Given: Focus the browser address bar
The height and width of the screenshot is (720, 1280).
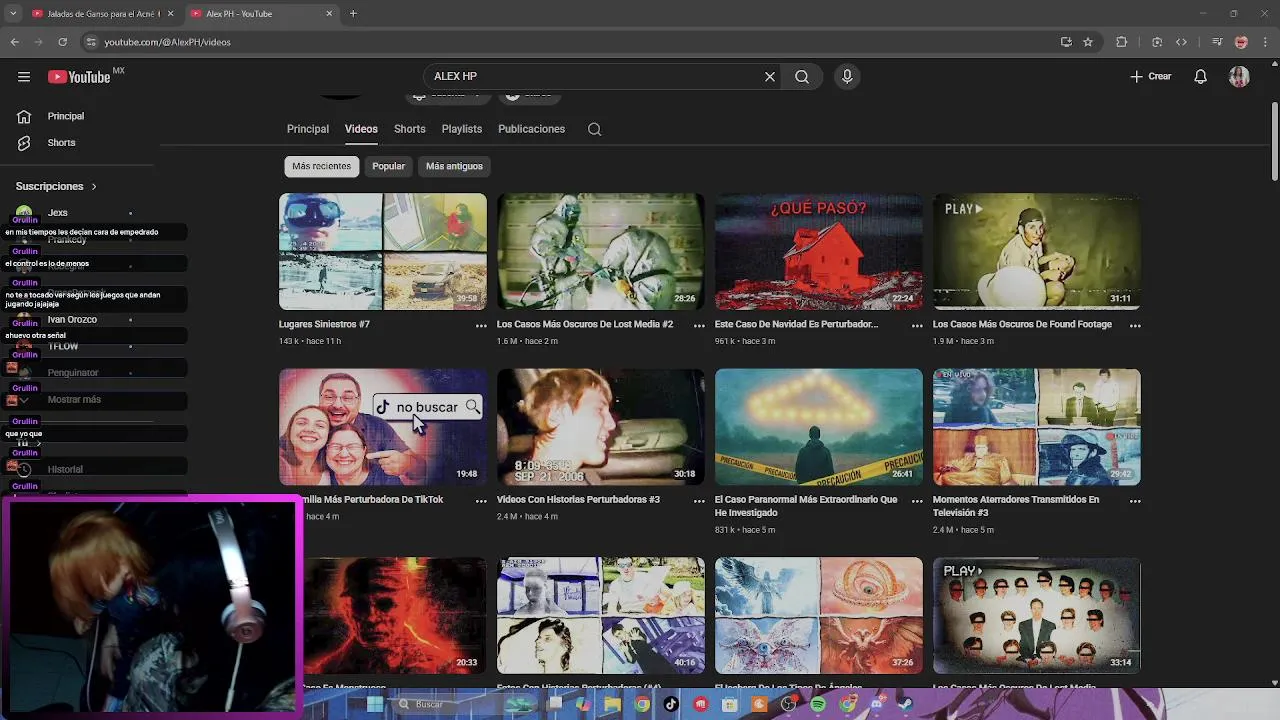Looking at the screenshot, I should pos(570,42).
